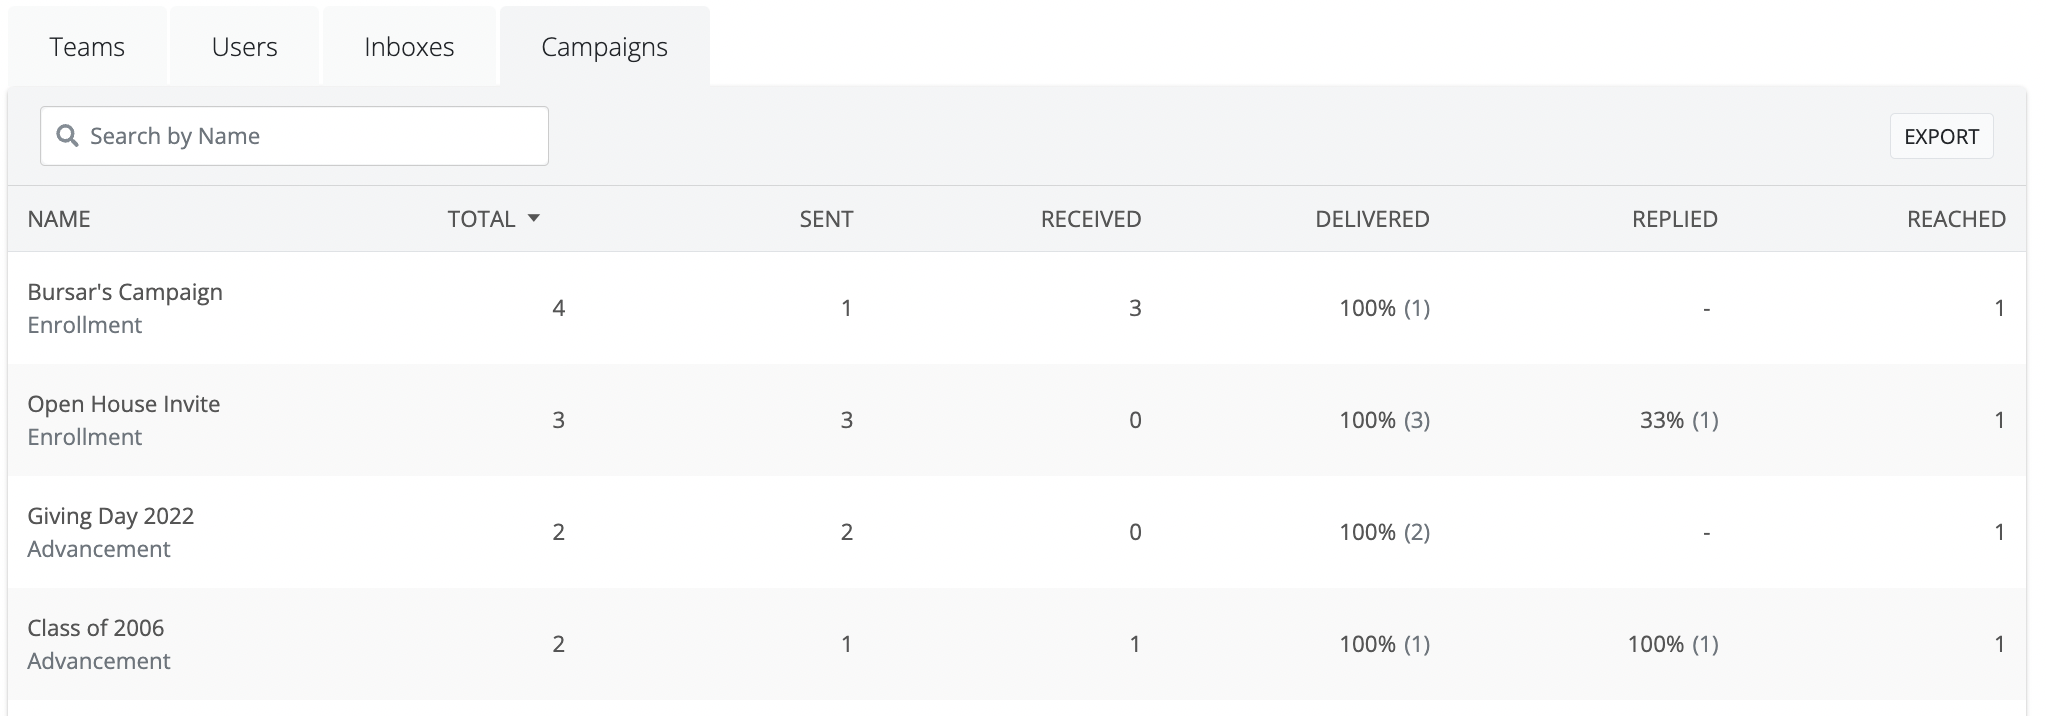Screen dimensions: 2046x716
Task: Sort by the RECEIVED column header
Action: tap(1090, 219)
